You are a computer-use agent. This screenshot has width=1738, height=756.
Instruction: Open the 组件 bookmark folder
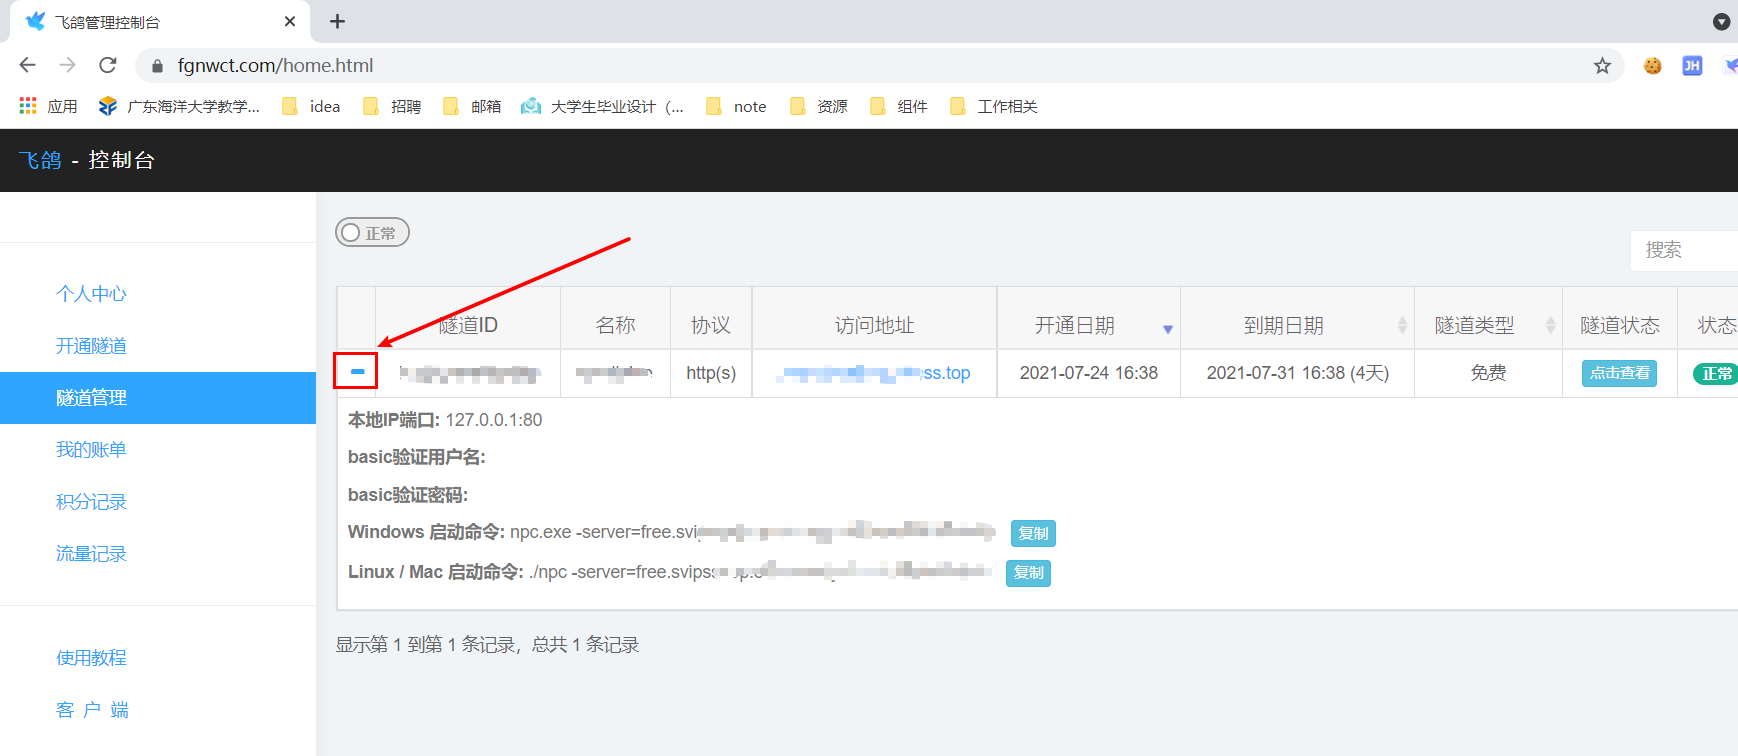click(899, 106)
